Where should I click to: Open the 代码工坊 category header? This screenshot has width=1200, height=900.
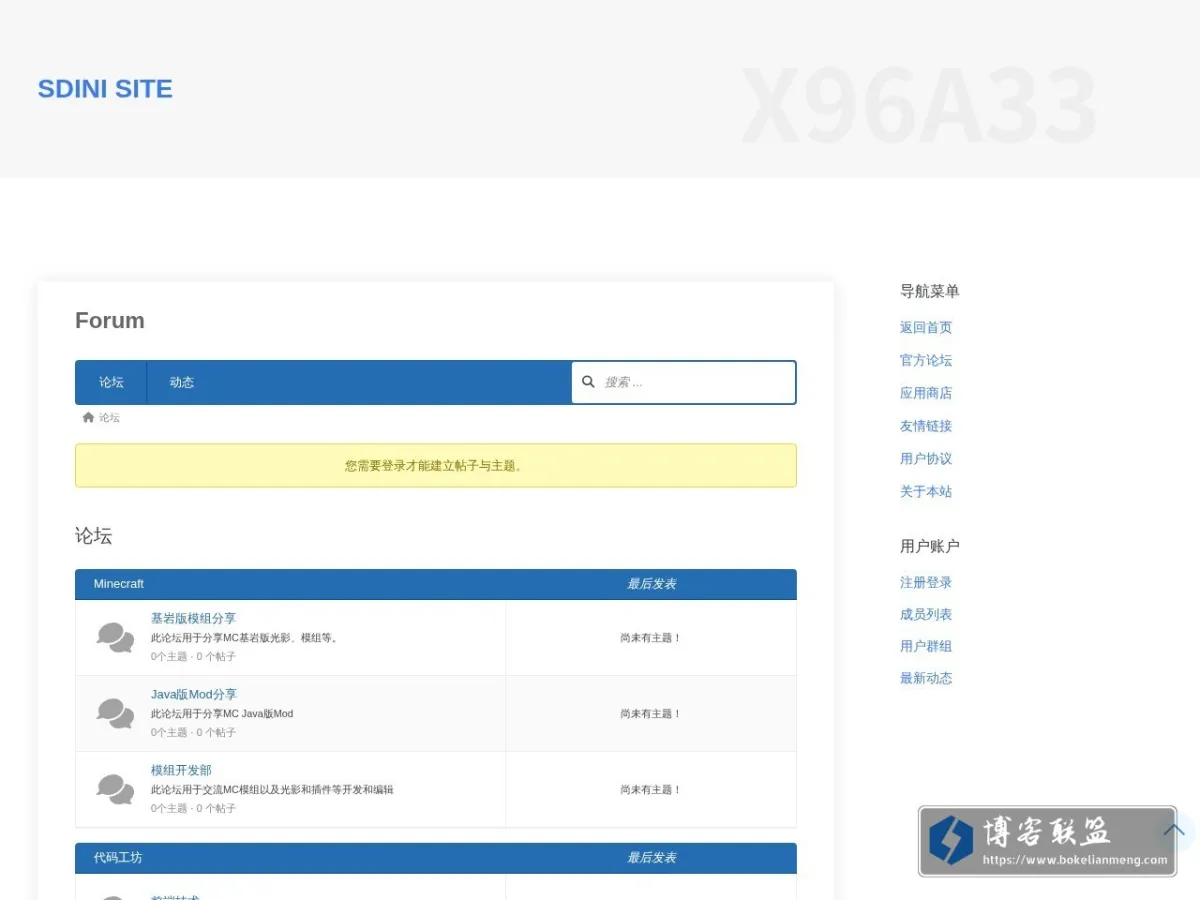(x=118, y=858)
